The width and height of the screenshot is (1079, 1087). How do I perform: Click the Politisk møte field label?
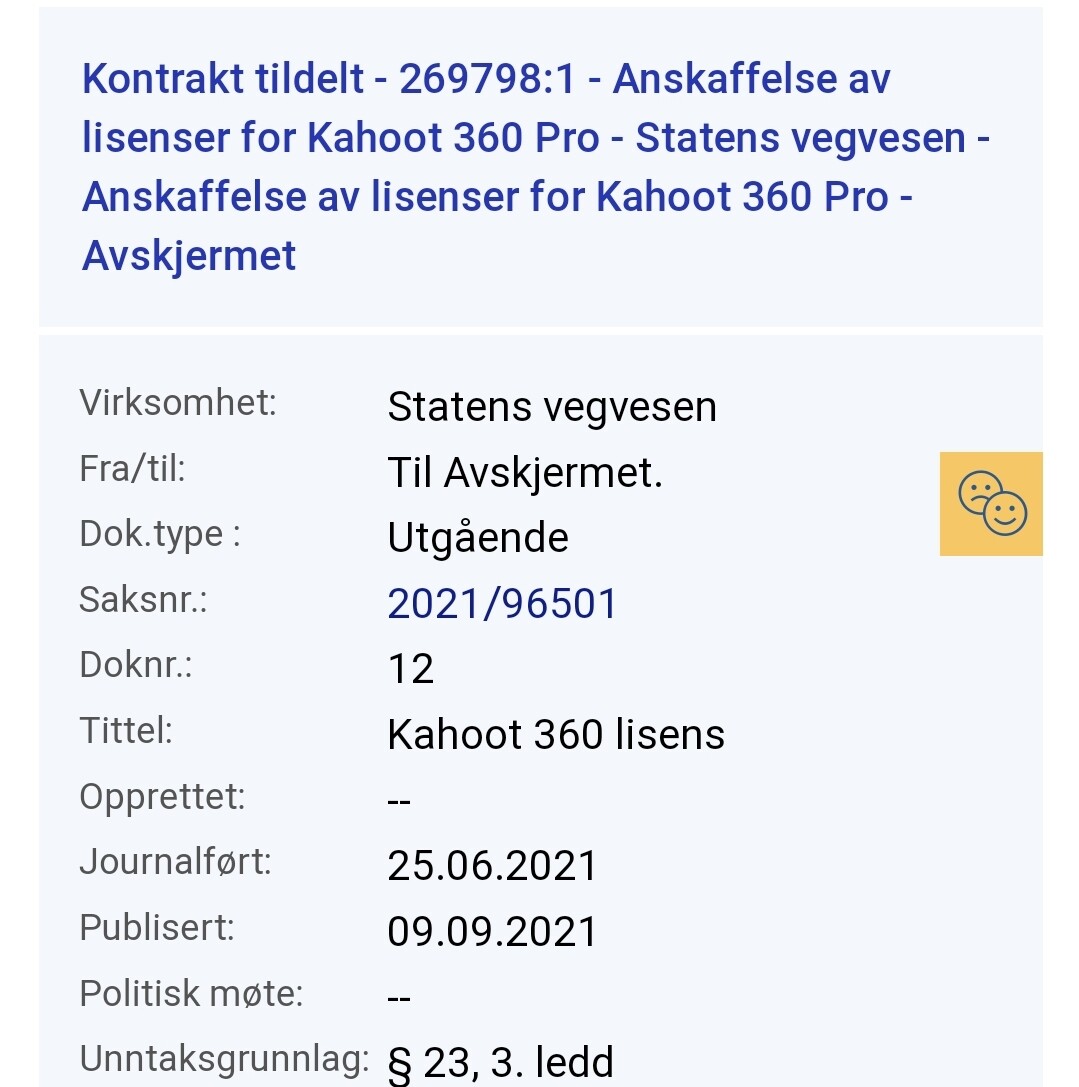tap(191, 994)
